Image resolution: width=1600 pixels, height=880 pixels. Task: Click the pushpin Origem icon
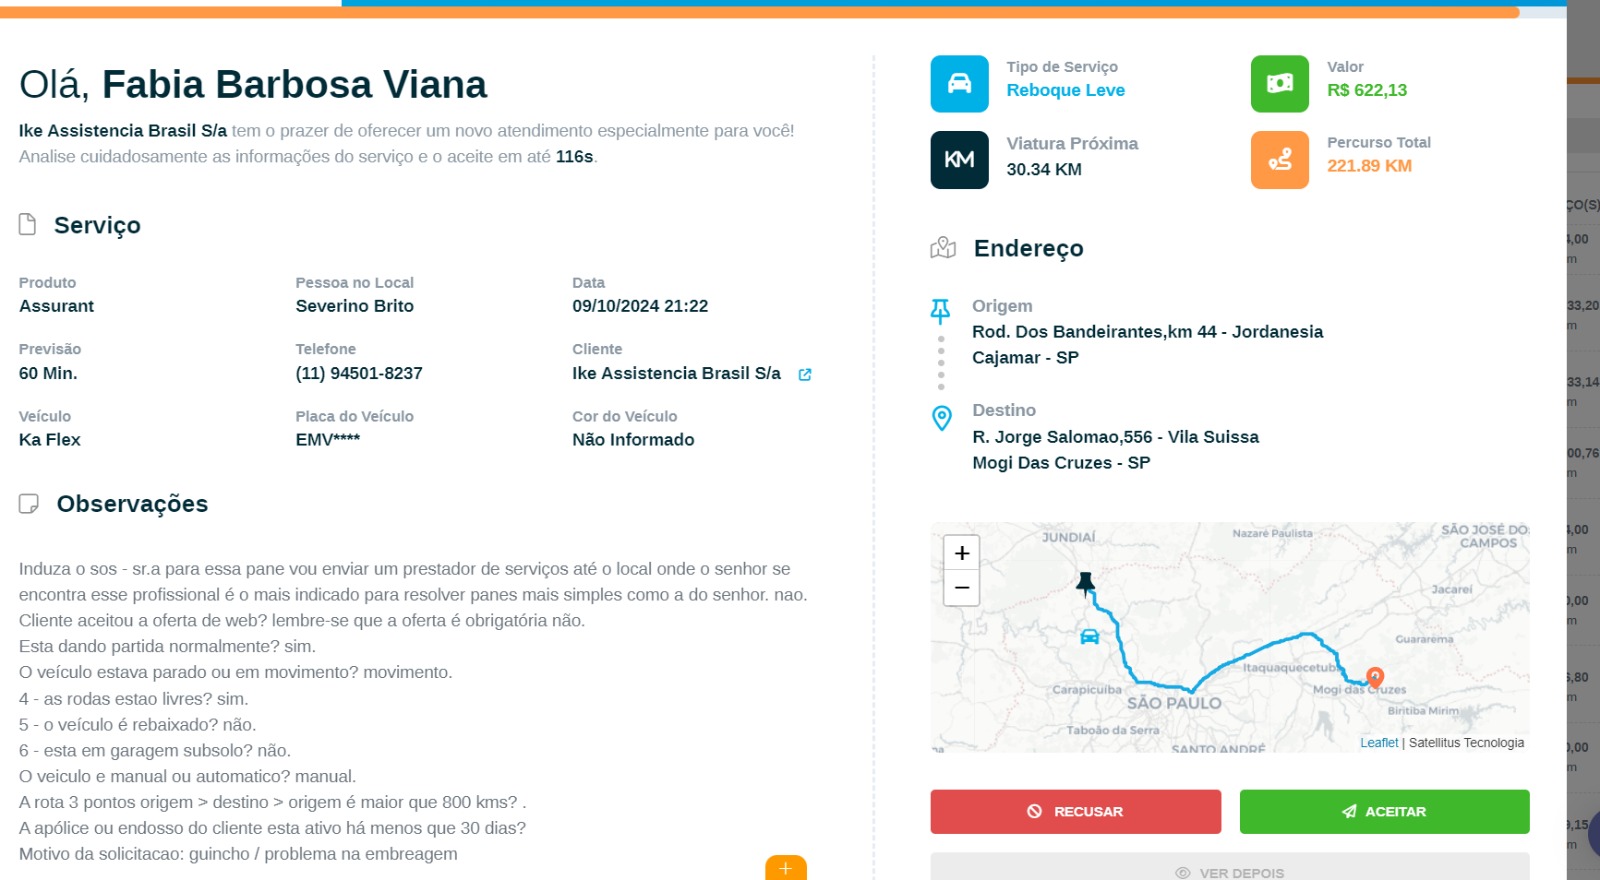pos(940,311)
